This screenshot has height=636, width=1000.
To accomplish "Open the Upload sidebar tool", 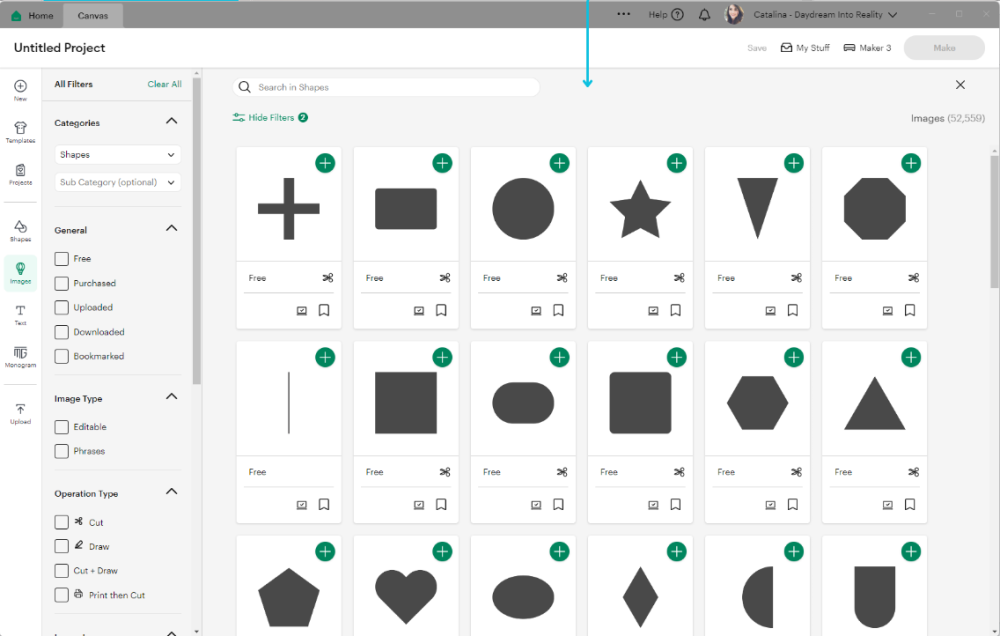I will [x=20, y=413].
